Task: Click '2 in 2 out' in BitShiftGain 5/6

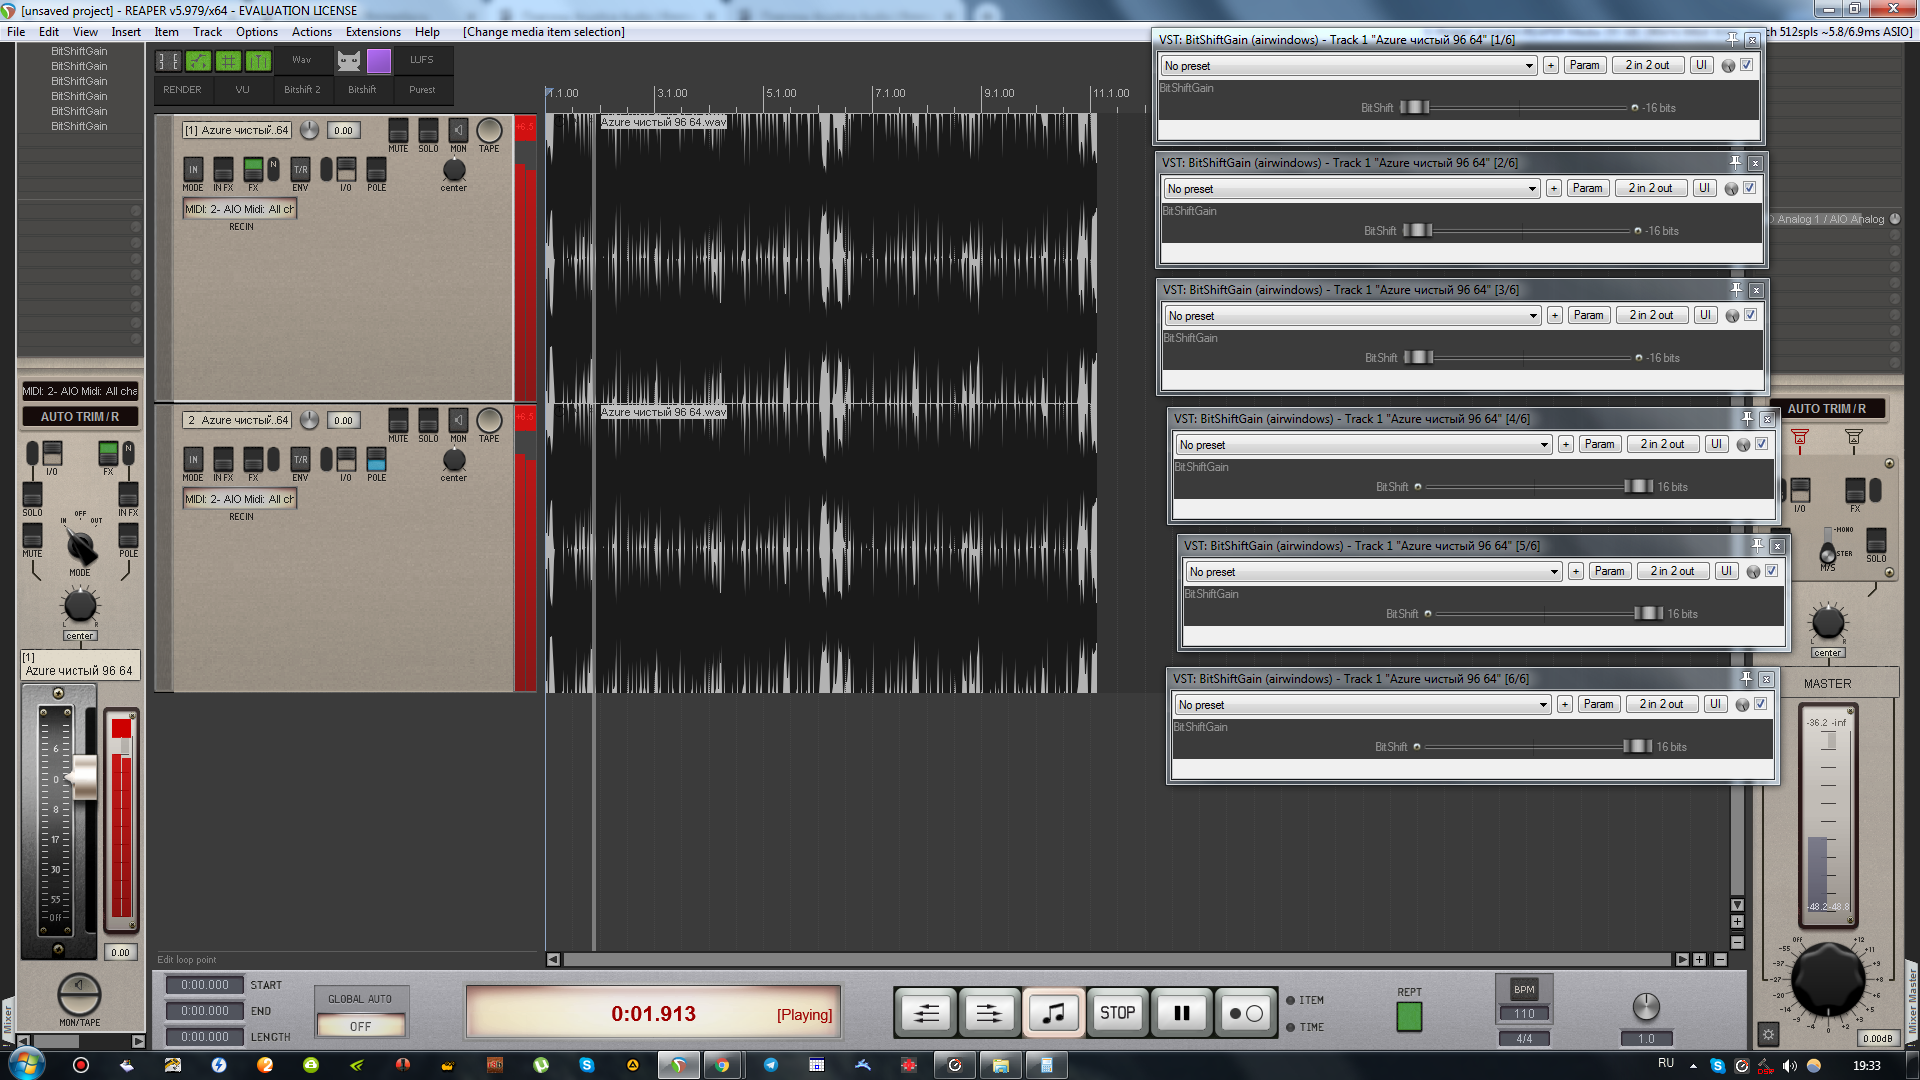Action: tap(1672, 571)
